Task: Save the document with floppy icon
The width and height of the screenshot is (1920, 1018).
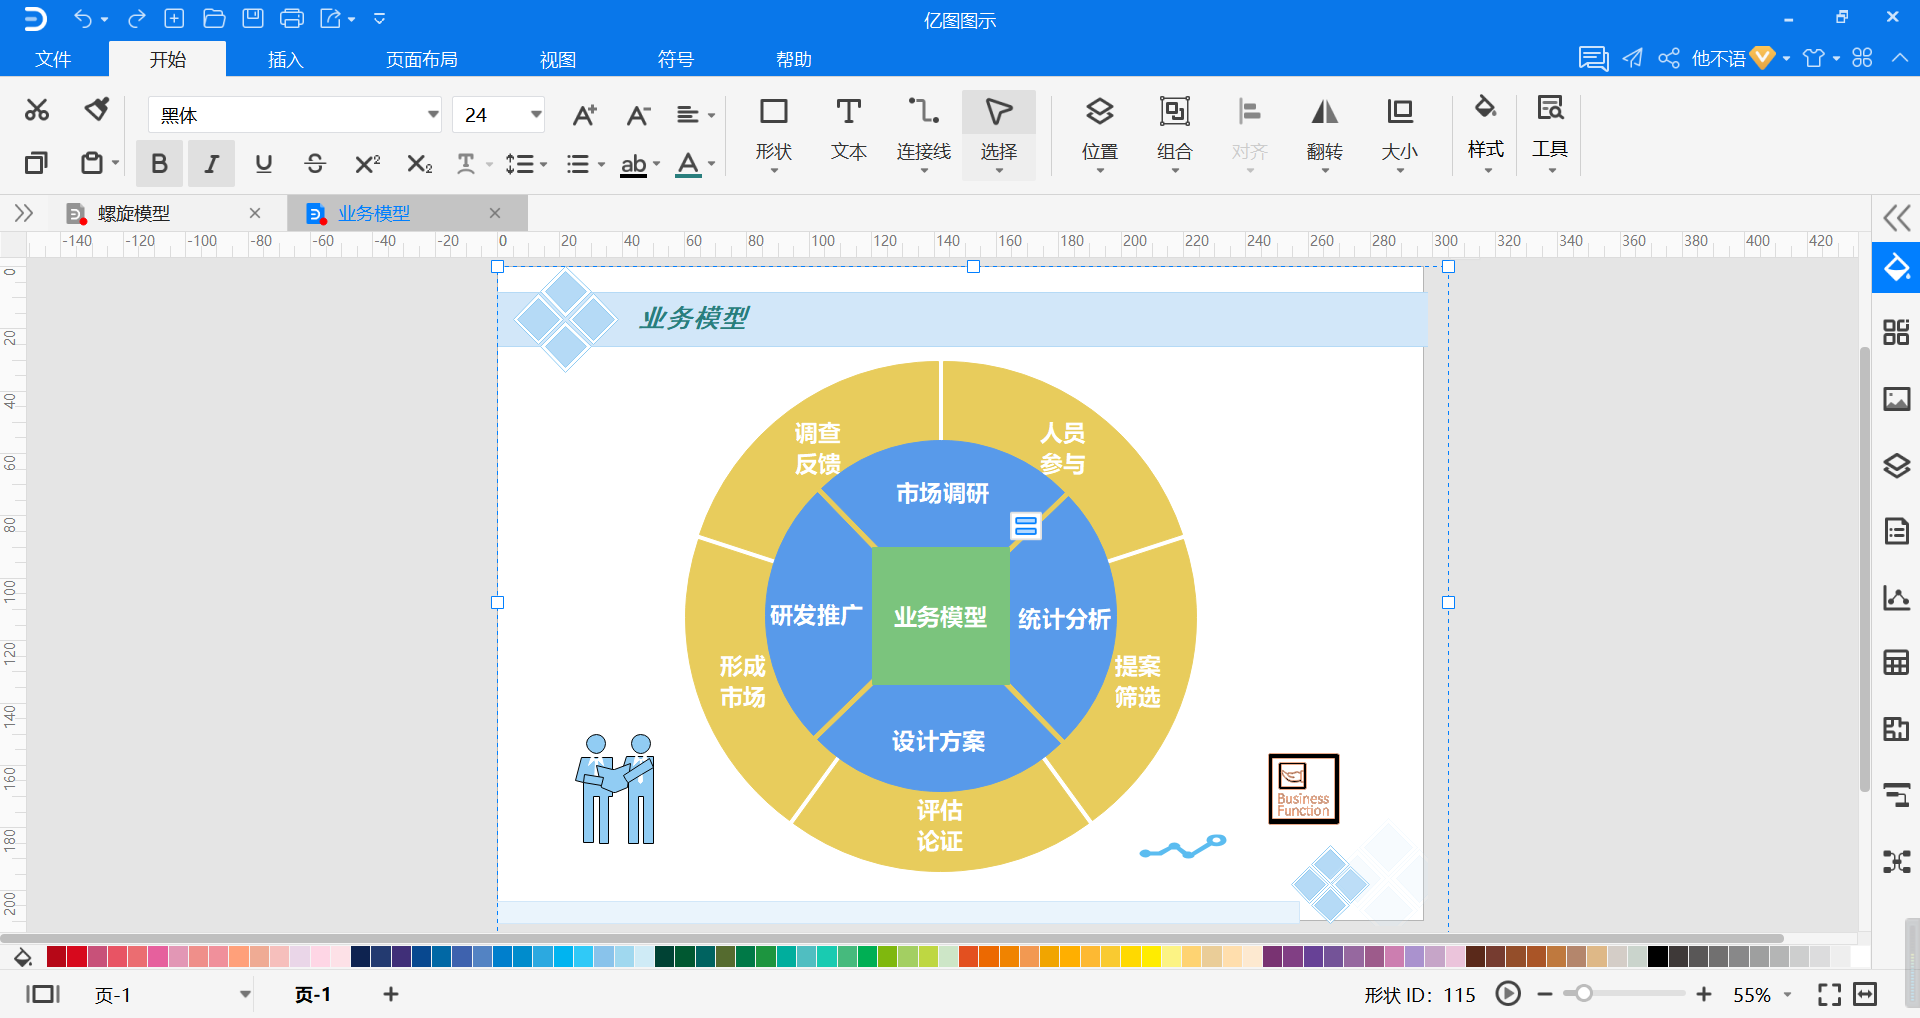Action: tap(253, 18)
